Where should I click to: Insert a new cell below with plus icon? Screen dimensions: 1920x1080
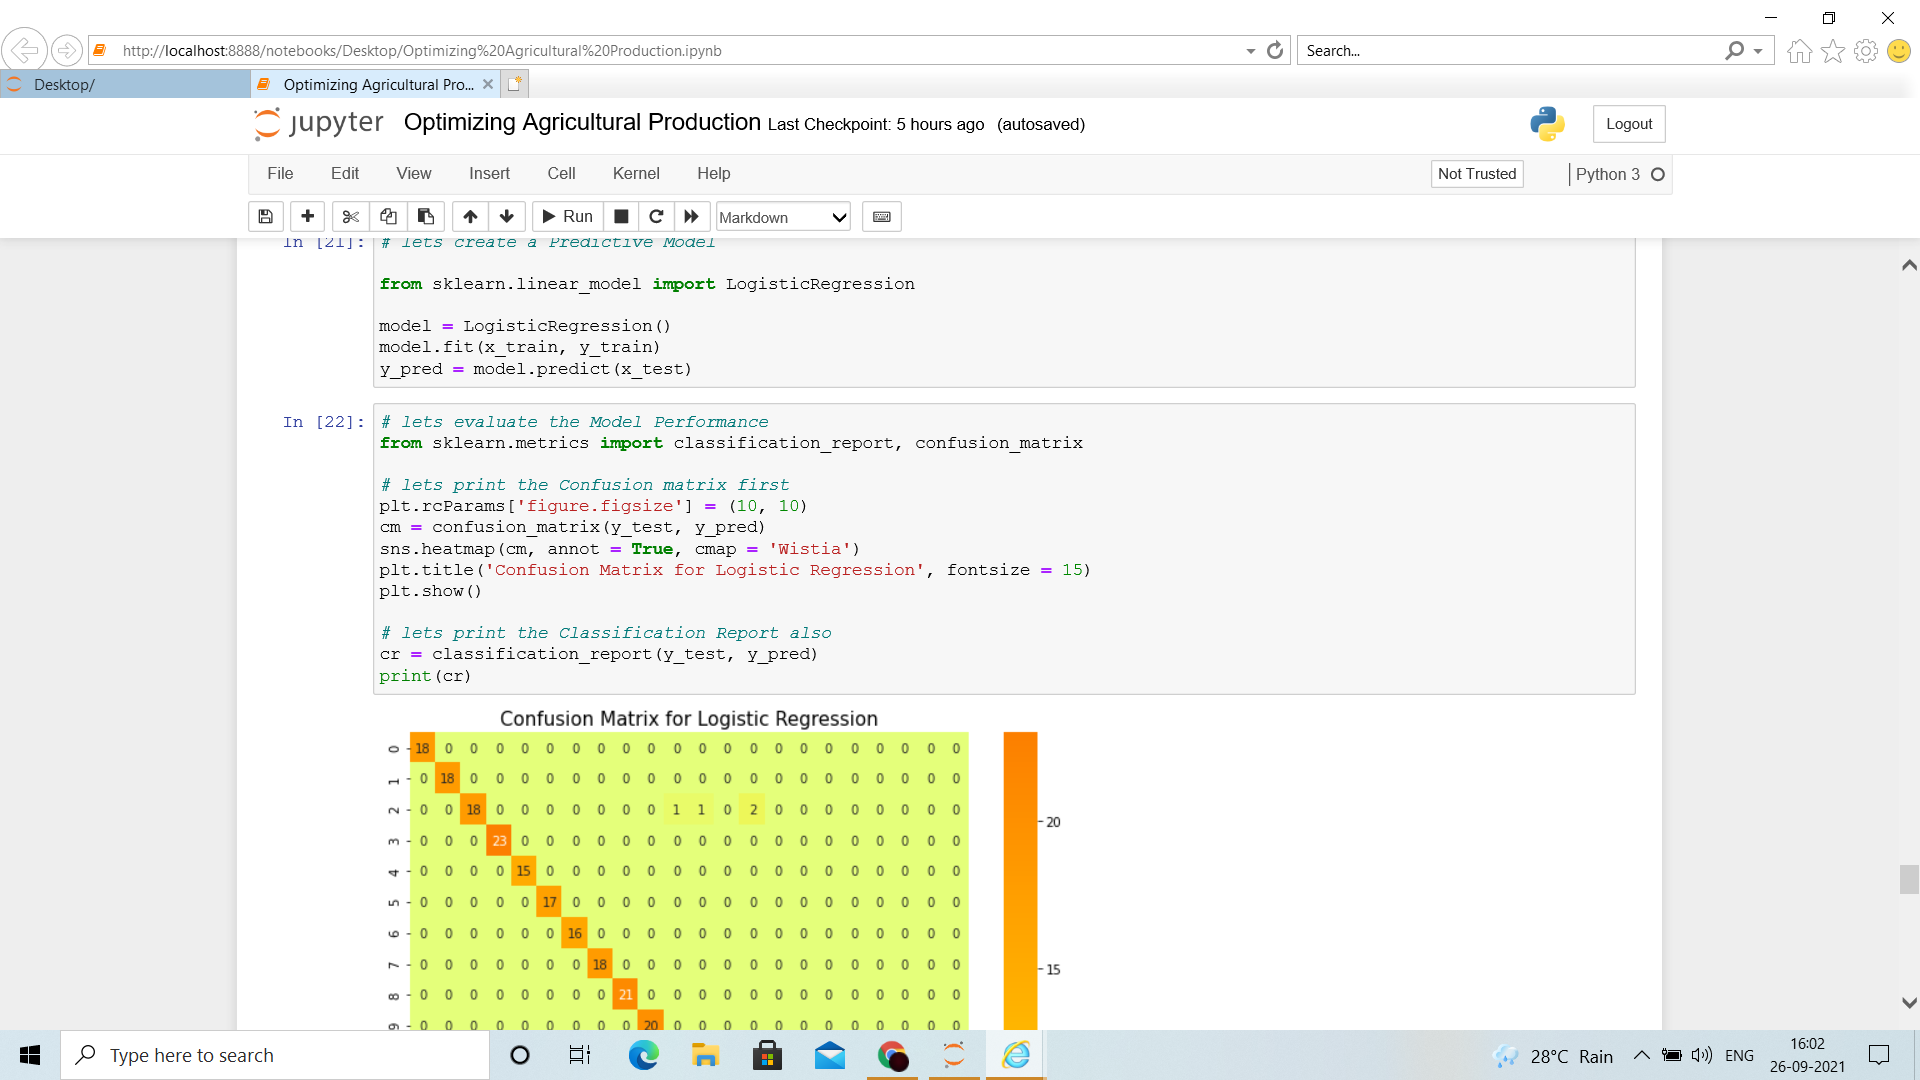307,216
